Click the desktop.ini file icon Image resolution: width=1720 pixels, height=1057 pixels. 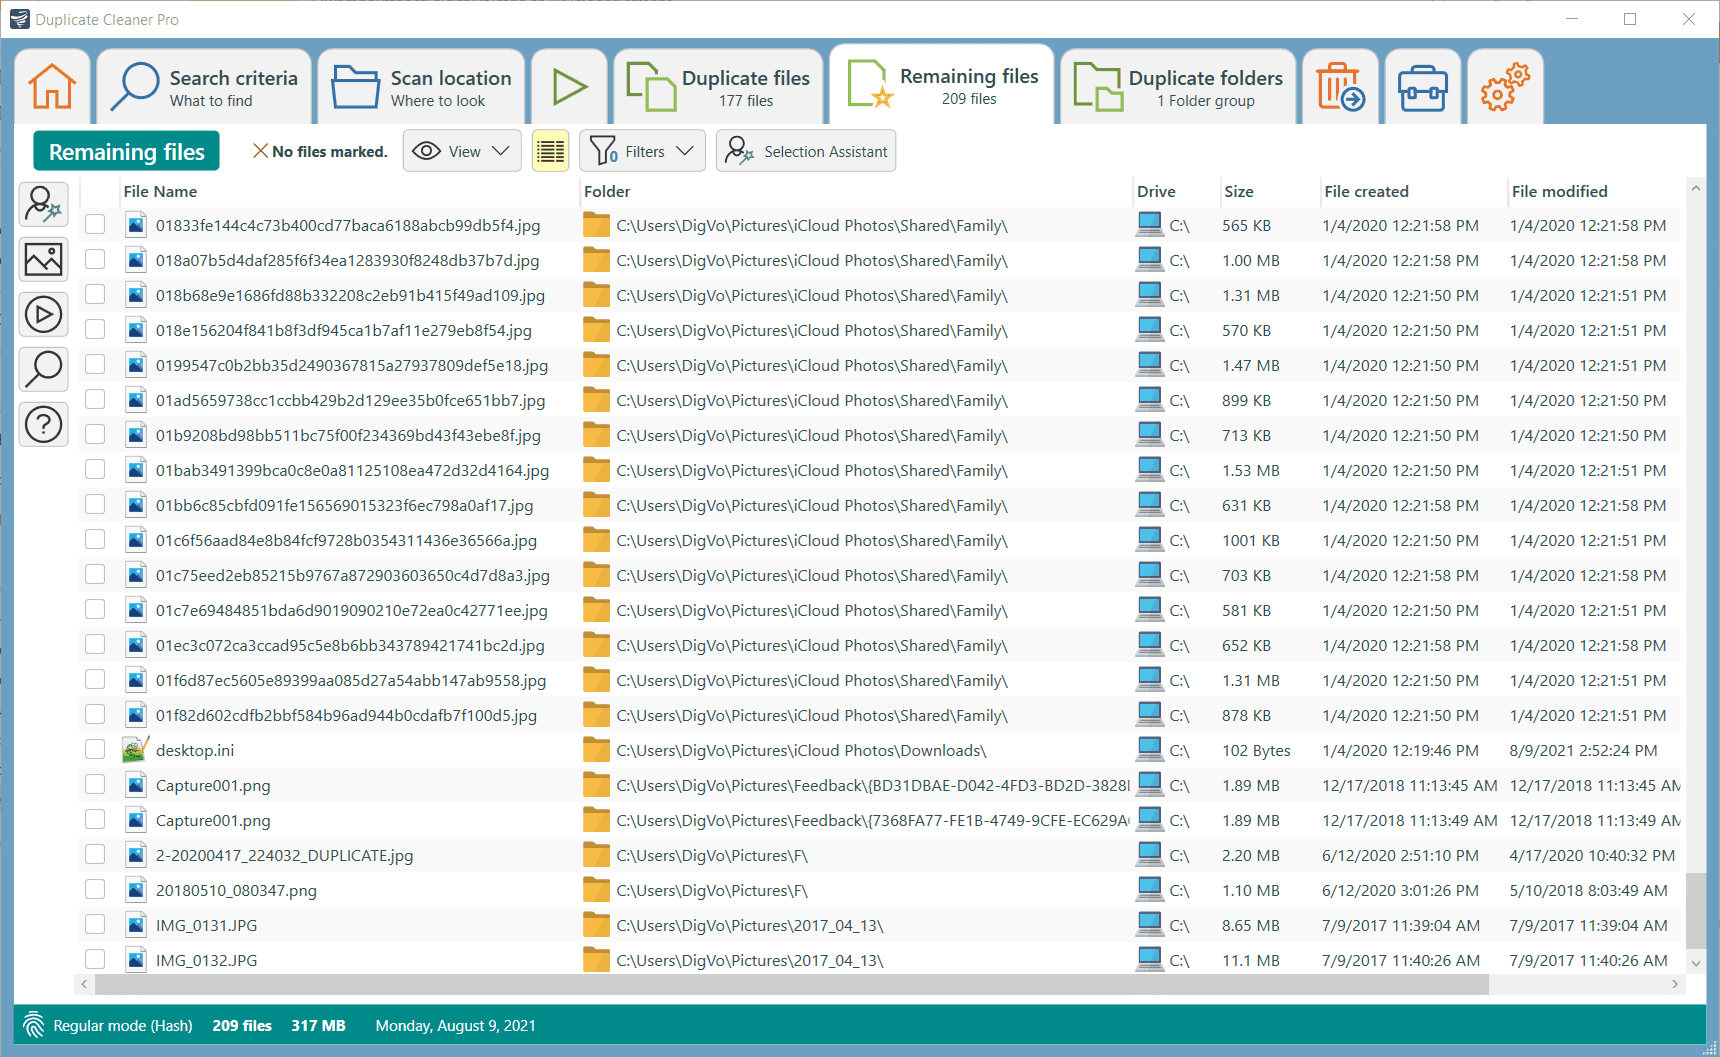click(x=135, y=750)
